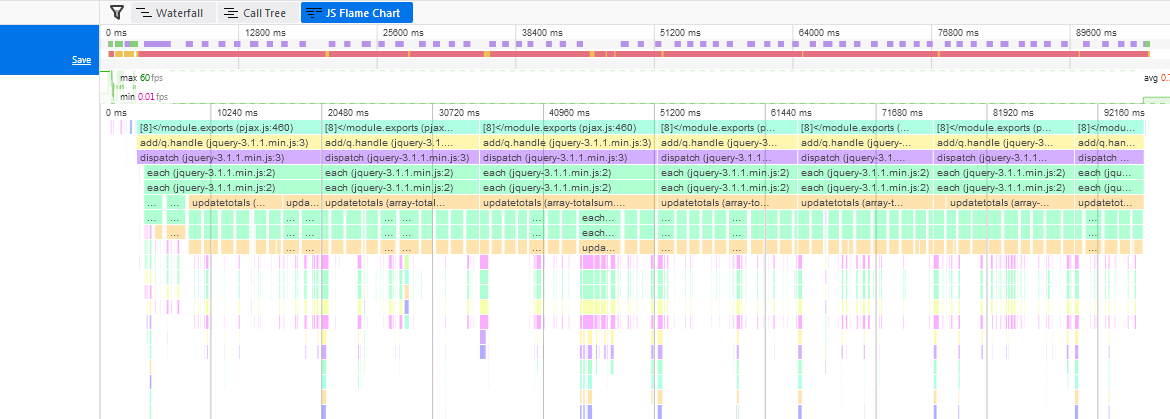Select the small "upda..." frame block
Viewport: 1170px width, 419px height.
[x=599, y=247]
